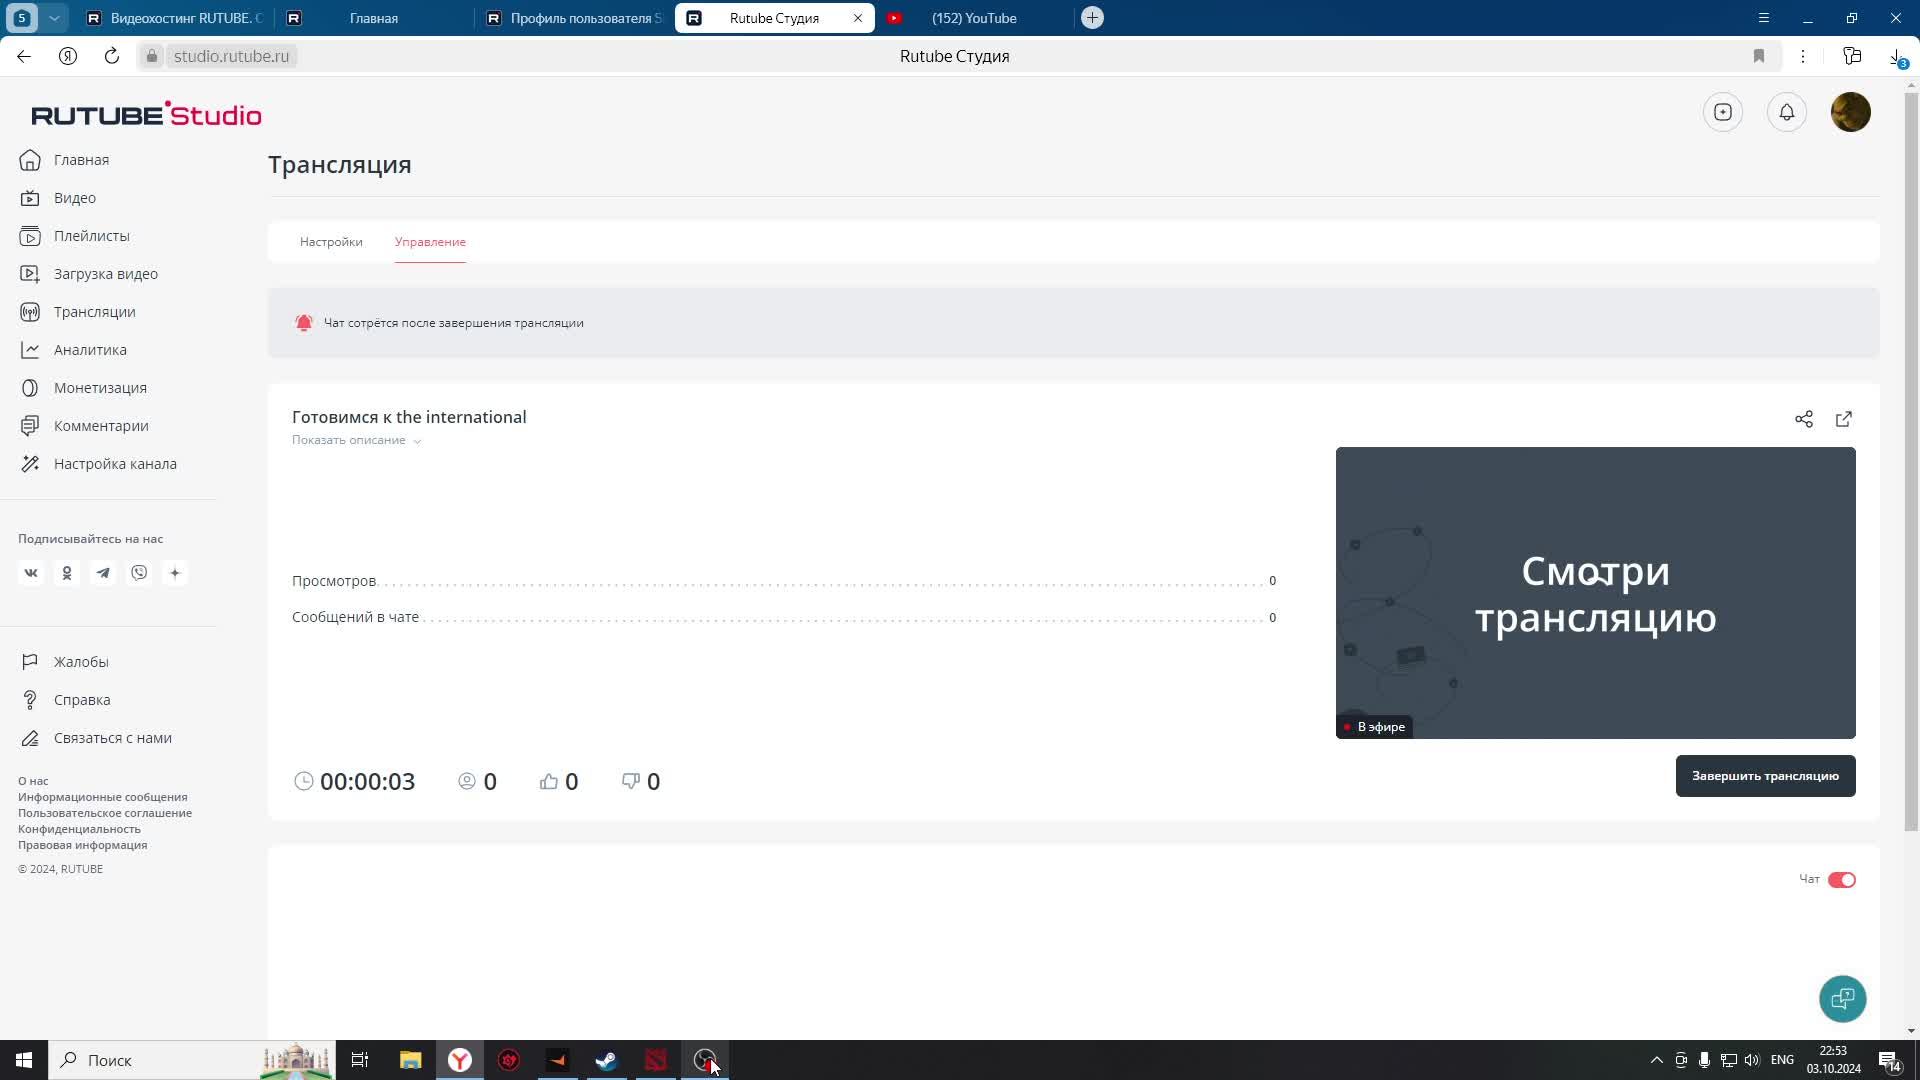Click the studio.rutube.ru address field
The height and width of the screenshot is (1080, 1920).
click(x=231, y=56)
